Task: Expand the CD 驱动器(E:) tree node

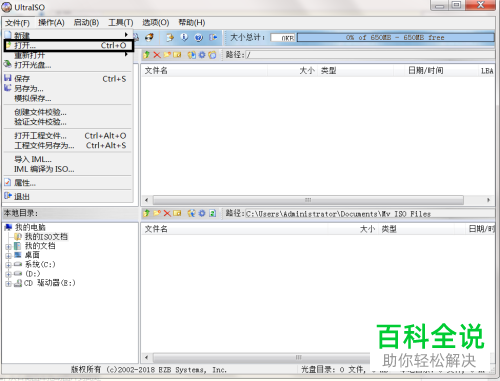Action: point(8,283)
